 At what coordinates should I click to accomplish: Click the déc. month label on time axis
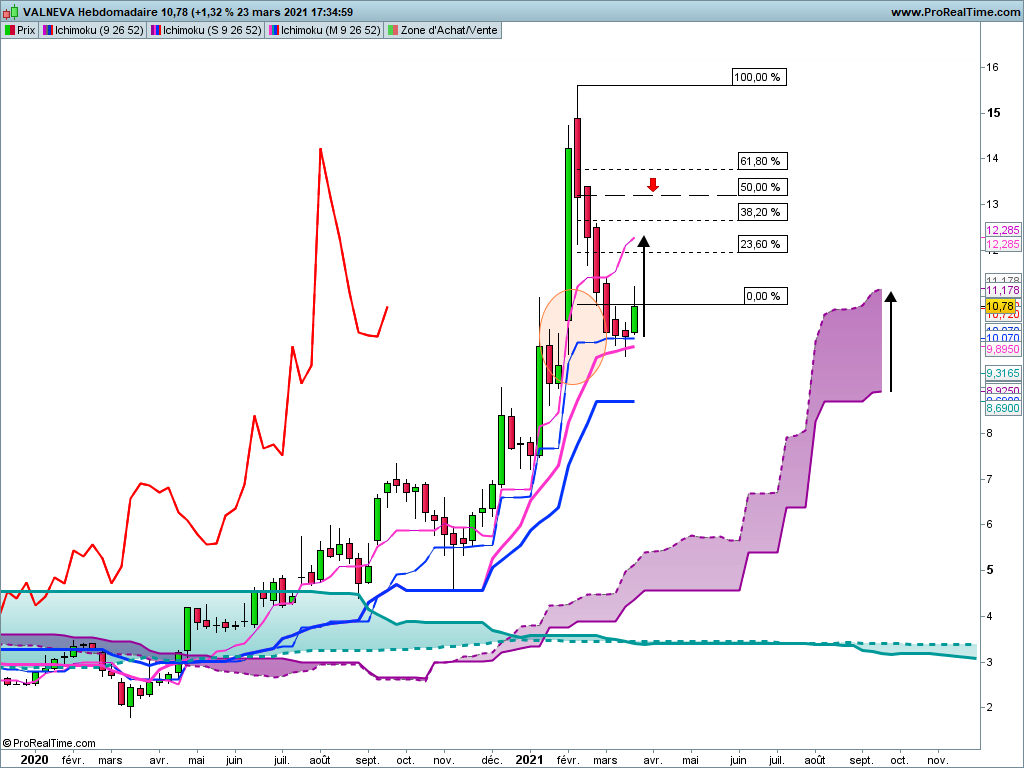[x=492, y=760]
